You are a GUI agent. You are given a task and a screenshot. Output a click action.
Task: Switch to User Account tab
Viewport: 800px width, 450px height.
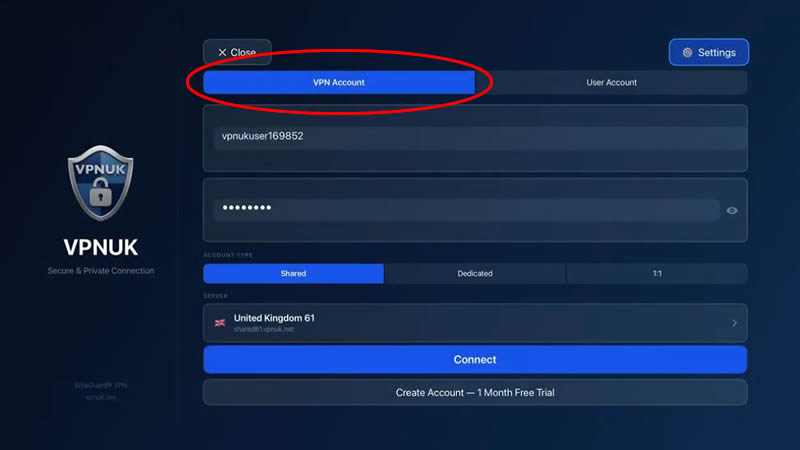pos(611,82)
